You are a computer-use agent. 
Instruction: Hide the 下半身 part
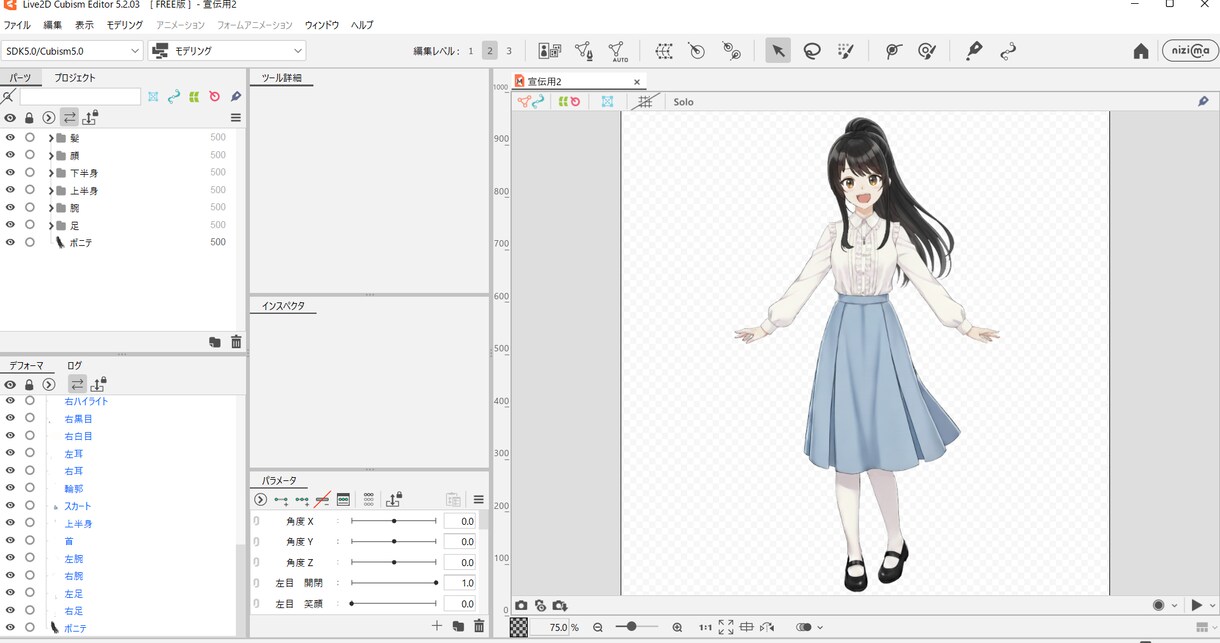(10, 172)
